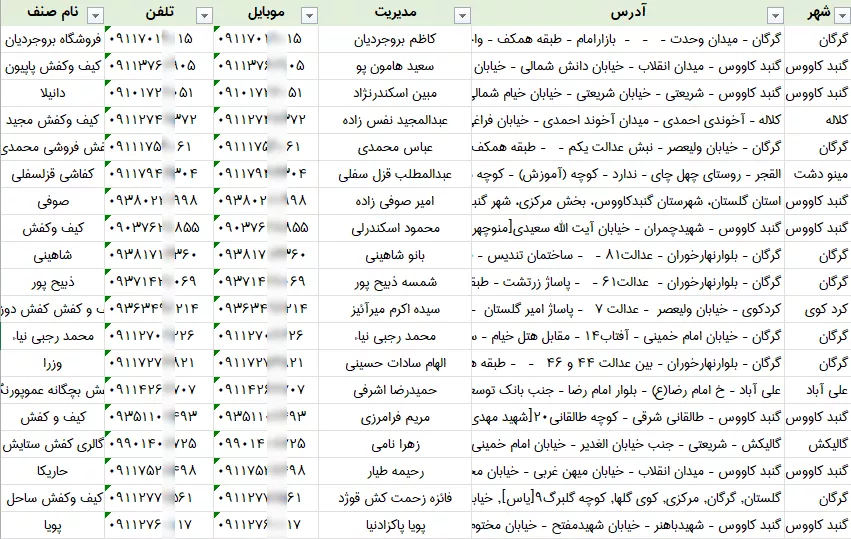This screenshot has width=851, height=539.
Task: Select the trade name cell دانیلا
Action: (52, 93)
